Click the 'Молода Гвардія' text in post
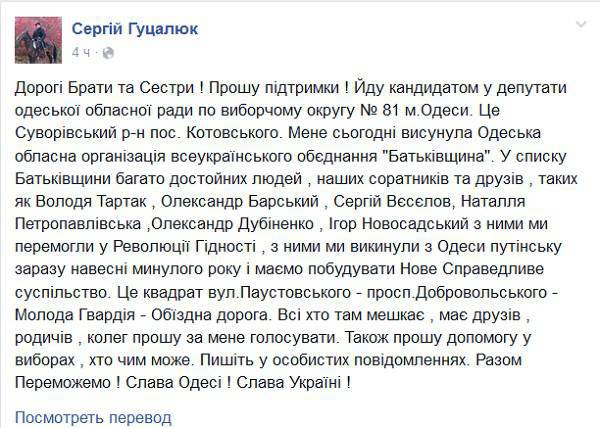 point(75,315)
